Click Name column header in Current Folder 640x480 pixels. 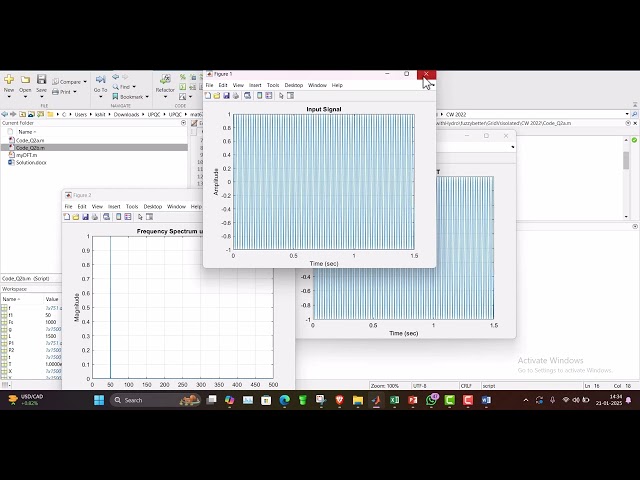click(25, 132)
